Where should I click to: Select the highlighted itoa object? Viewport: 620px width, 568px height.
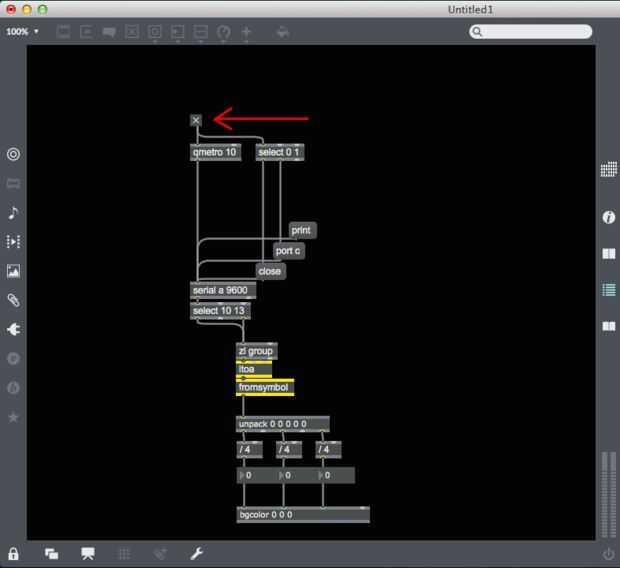tap(254, 369)
